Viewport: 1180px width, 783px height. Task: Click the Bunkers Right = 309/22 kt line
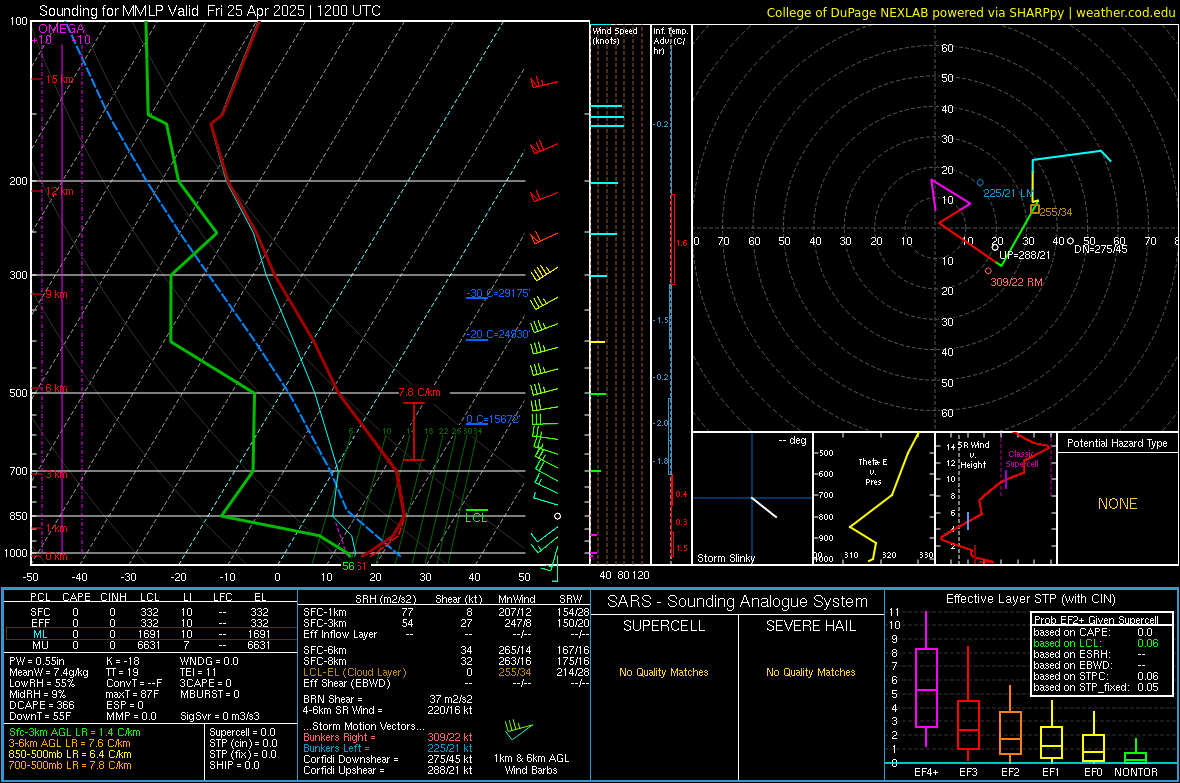click(388, 737)
